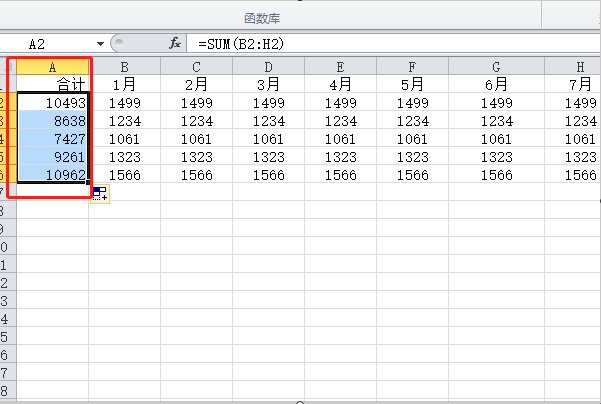Click the 4月 header cell

[x=340, y=84]
